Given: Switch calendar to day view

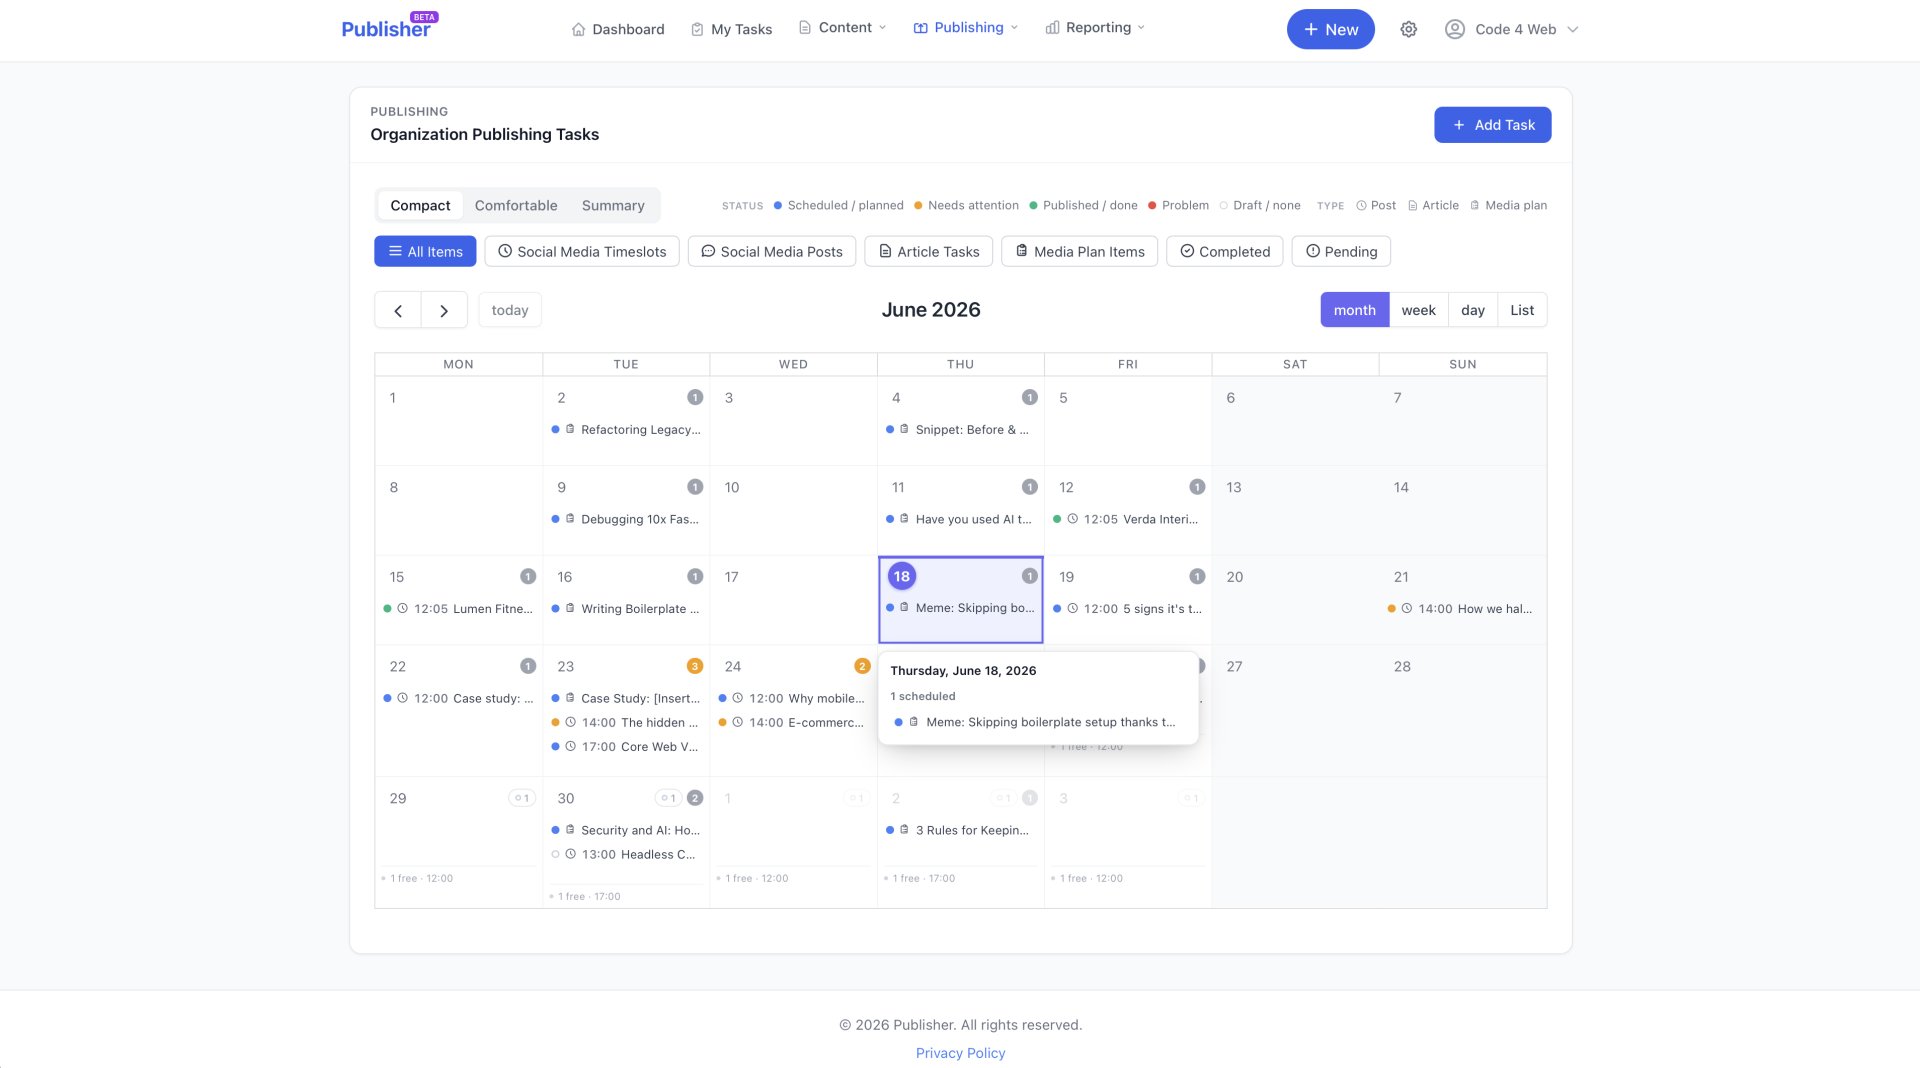Looking at the screenshot, I should [1472, 310].
